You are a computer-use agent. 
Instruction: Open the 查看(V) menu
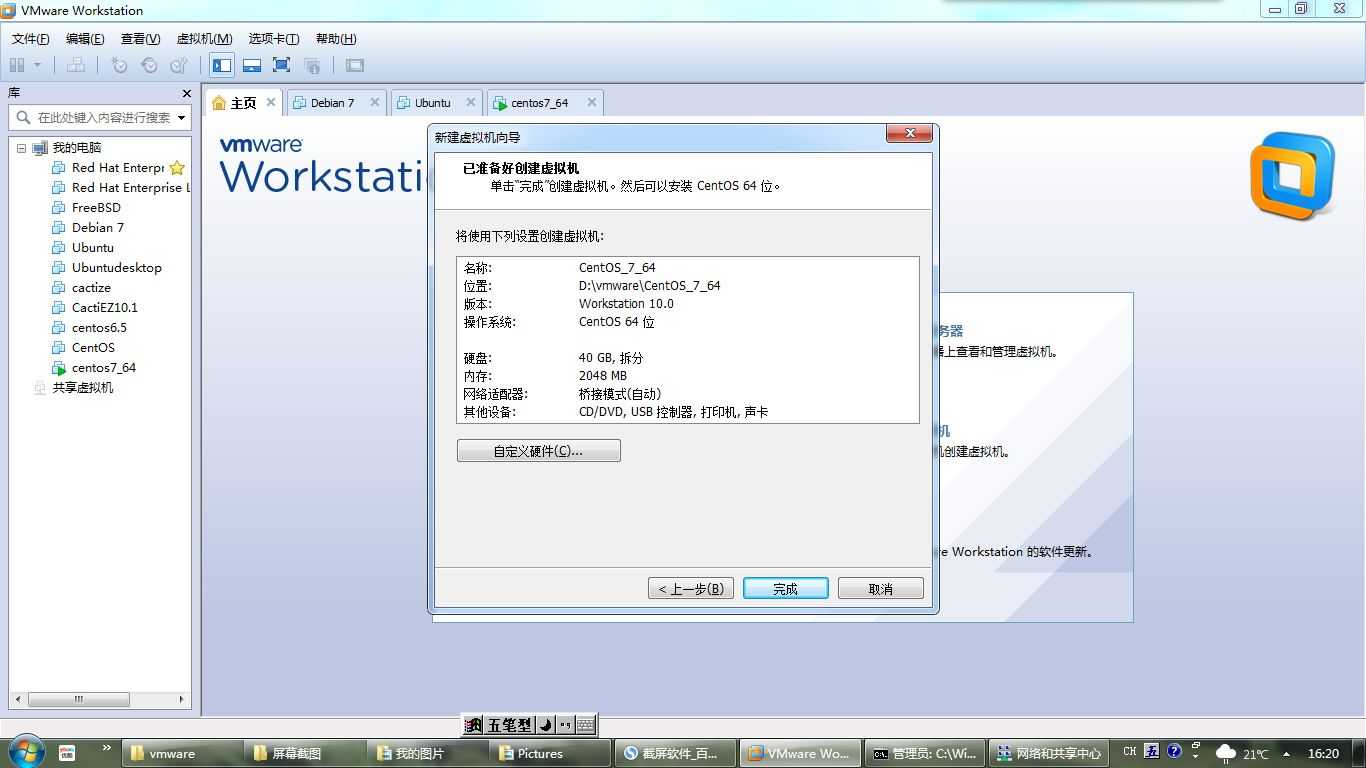tap(140, 38)
